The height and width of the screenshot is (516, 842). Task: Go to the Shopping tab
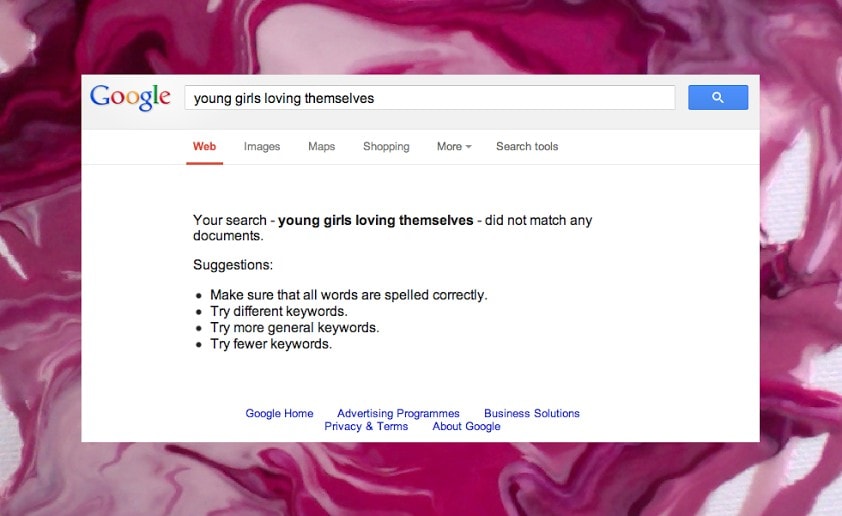pyautogui.click(x=386, y=146)
